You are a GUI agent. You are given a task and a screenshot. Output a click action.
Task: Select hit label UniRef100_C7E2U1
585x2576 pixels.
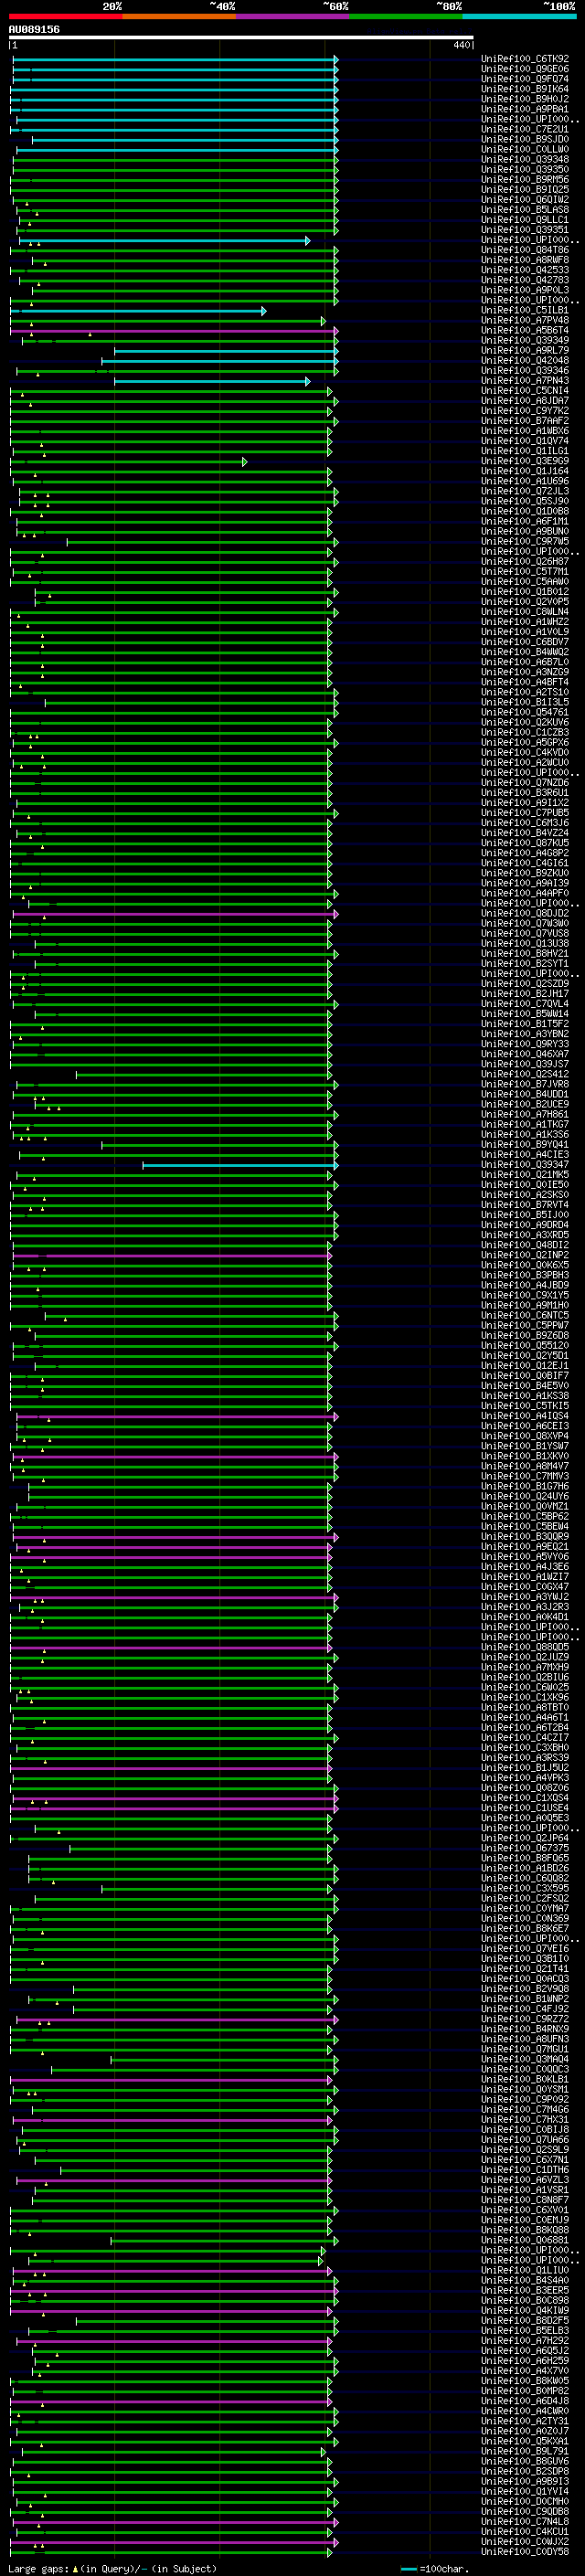pyautogui.click(x=525, y=130)
